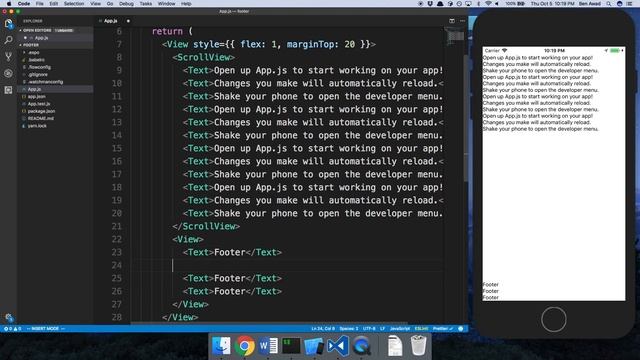Click the ESLint status bar item
Image resolution: width=640 pixels, height=360 pixels.
[x=421, y=329]
